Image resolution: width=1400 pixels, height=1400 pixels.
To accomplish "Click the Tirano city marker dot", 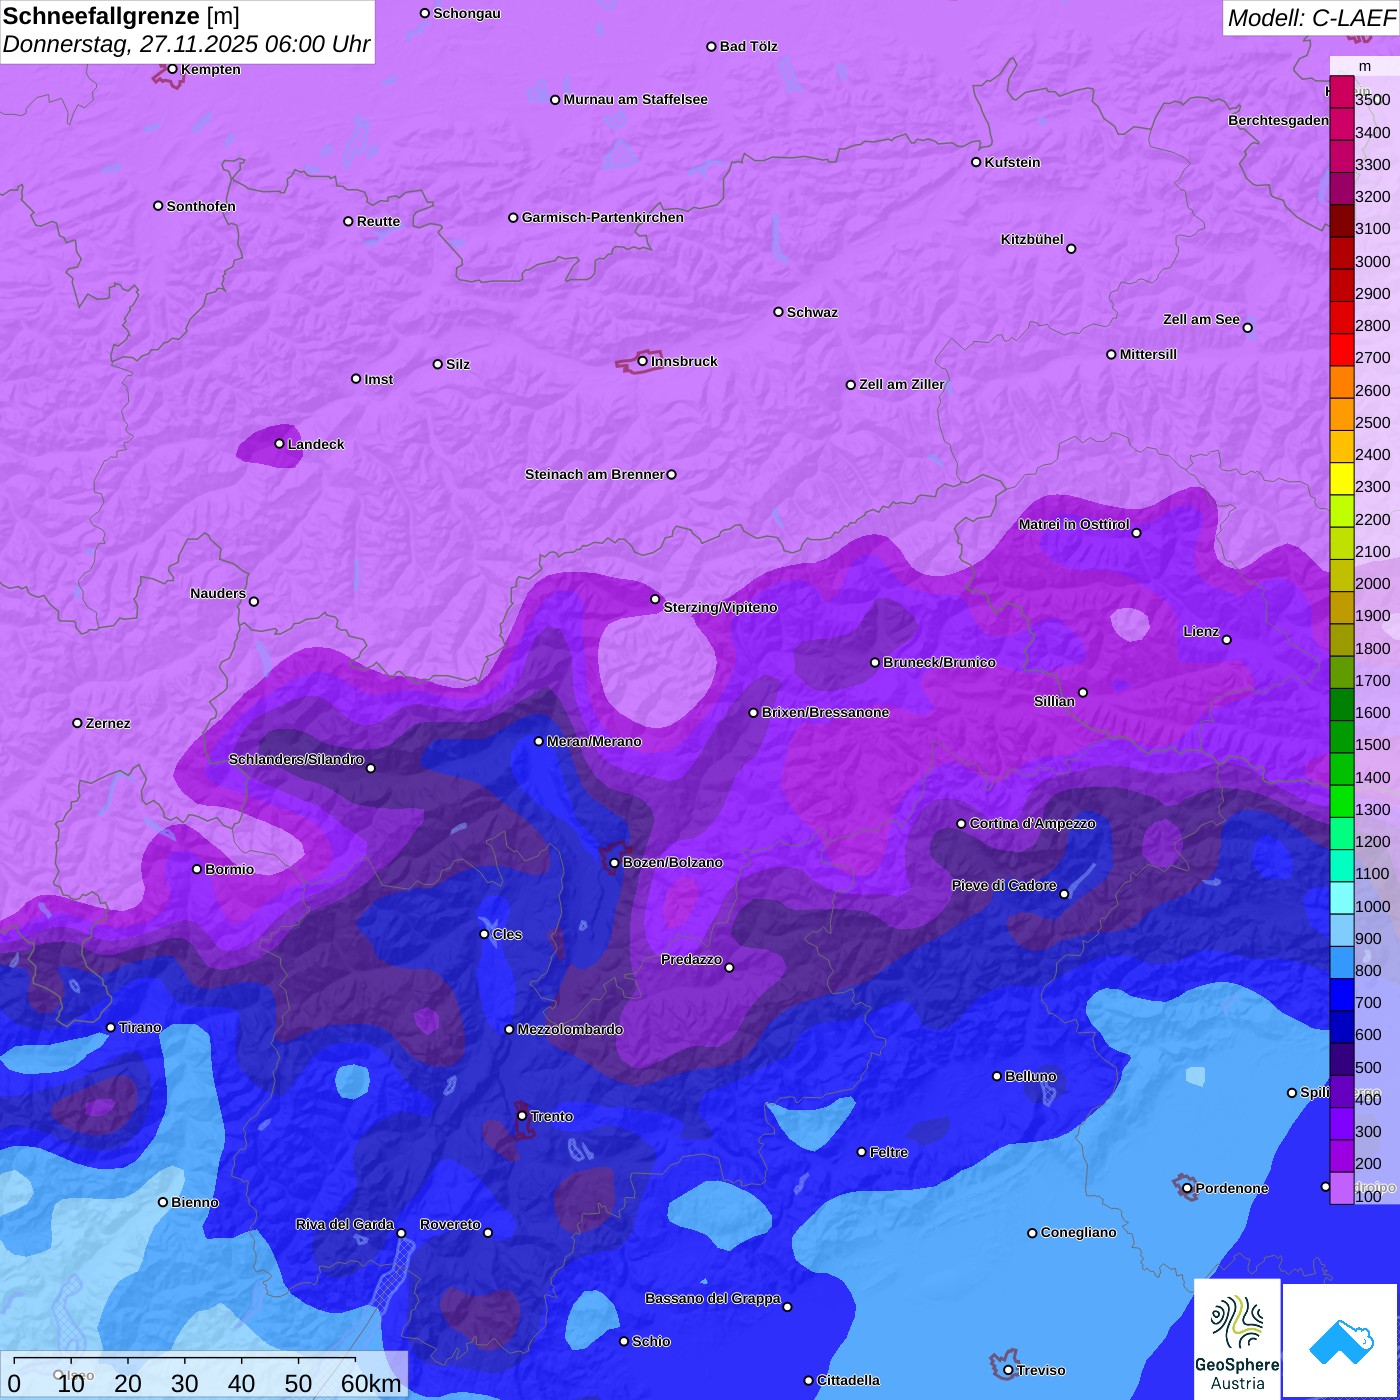I will click(111, 1027).
